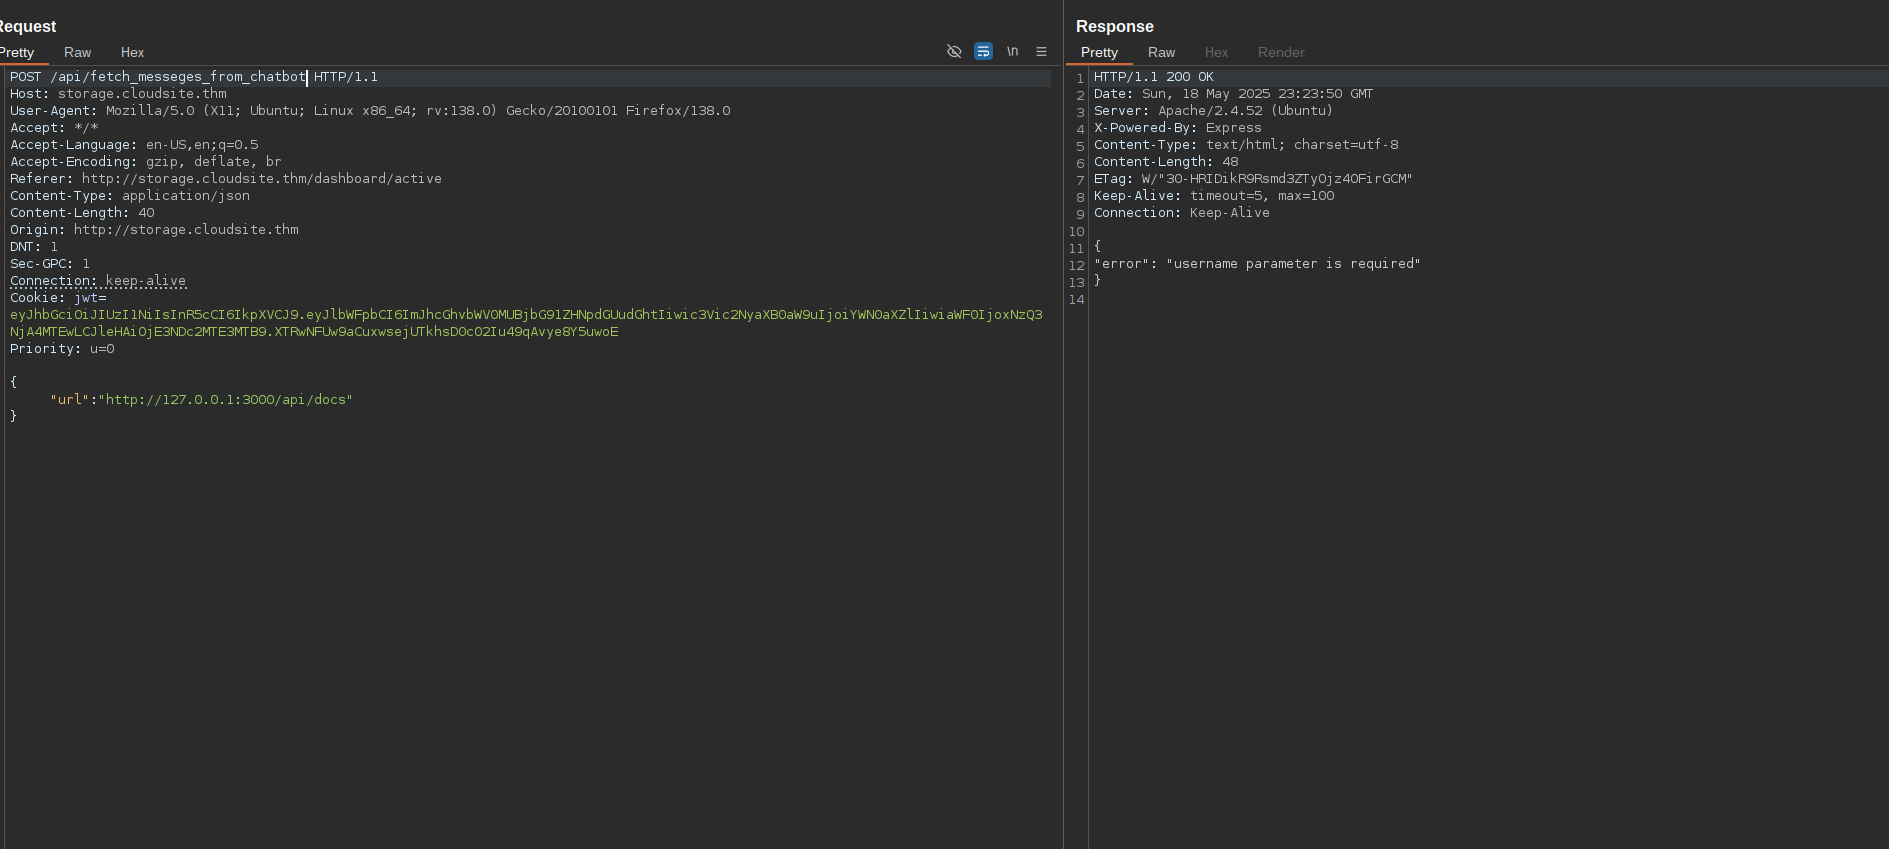Open the Response Hex tab

(1216, 52)
